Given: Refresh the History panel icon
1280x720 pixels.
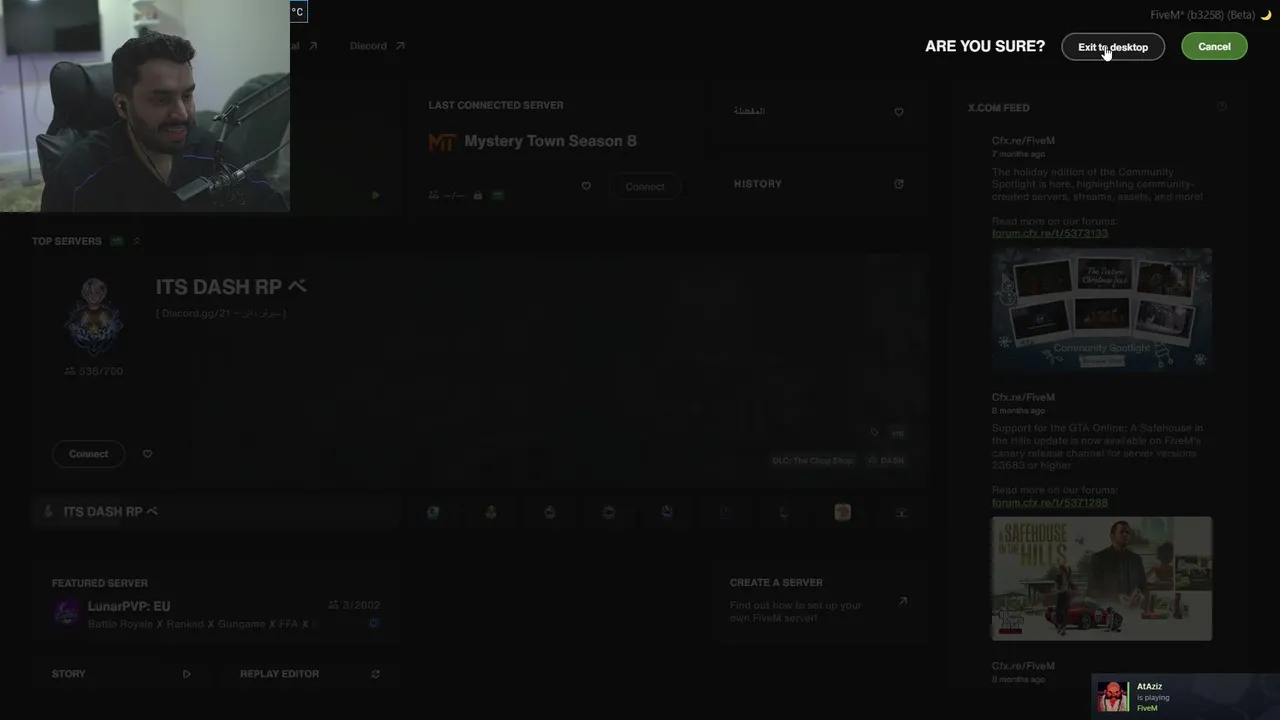Looking at the screenshot, I should pyautogui.click(x=899, y=184).
